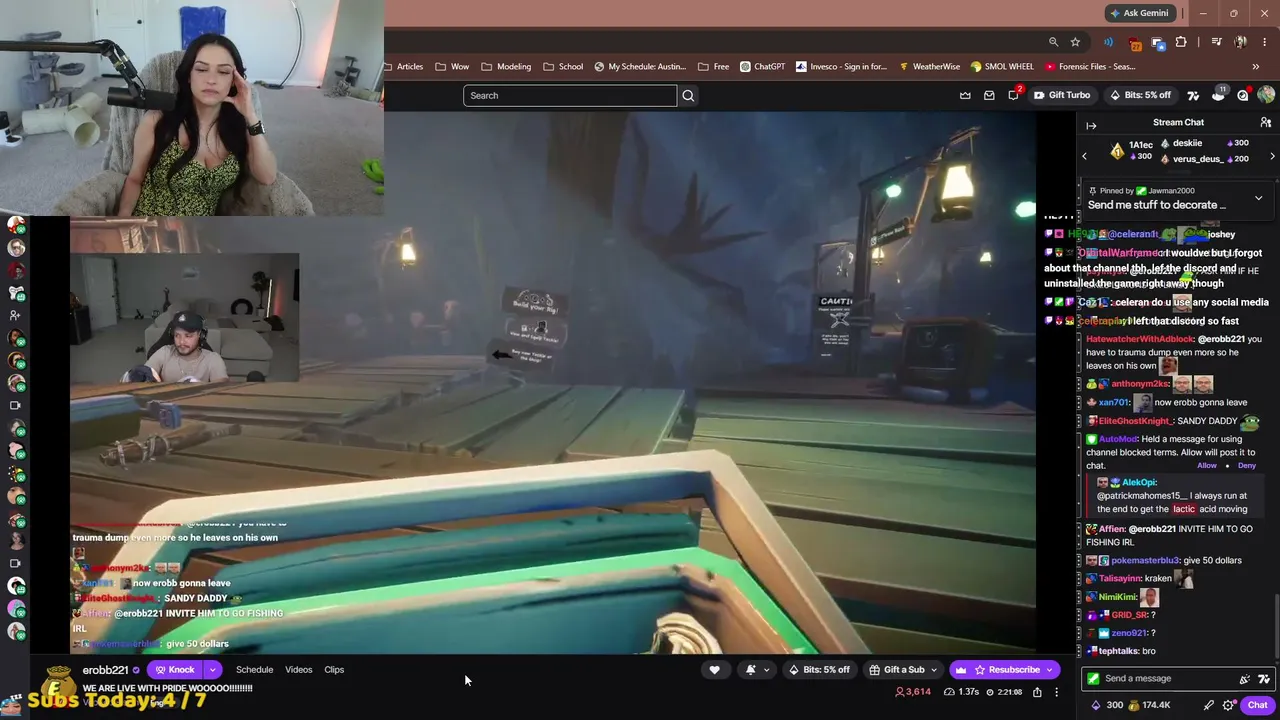Open the emote picker in chat input
Screen dimensions: 1280x720
pos(1265,678)
